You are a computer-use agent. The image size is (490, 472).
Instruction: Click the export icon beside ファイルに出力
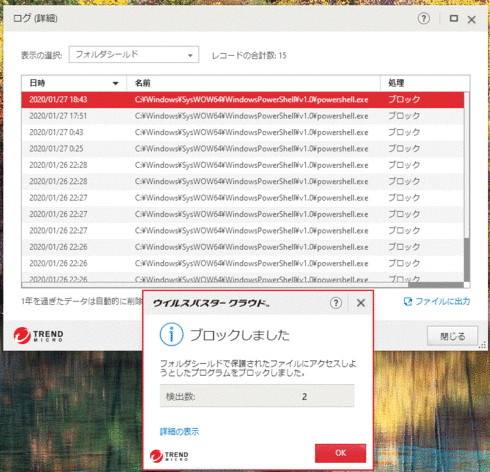(408, 302)
